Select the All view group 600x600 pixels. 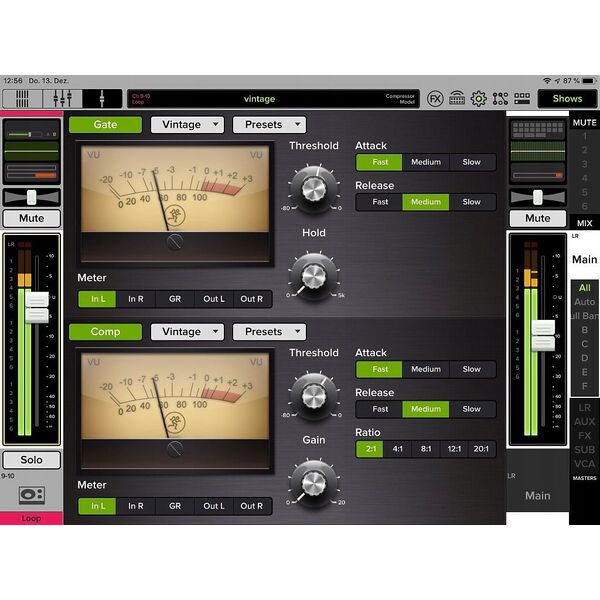(584, 288)
